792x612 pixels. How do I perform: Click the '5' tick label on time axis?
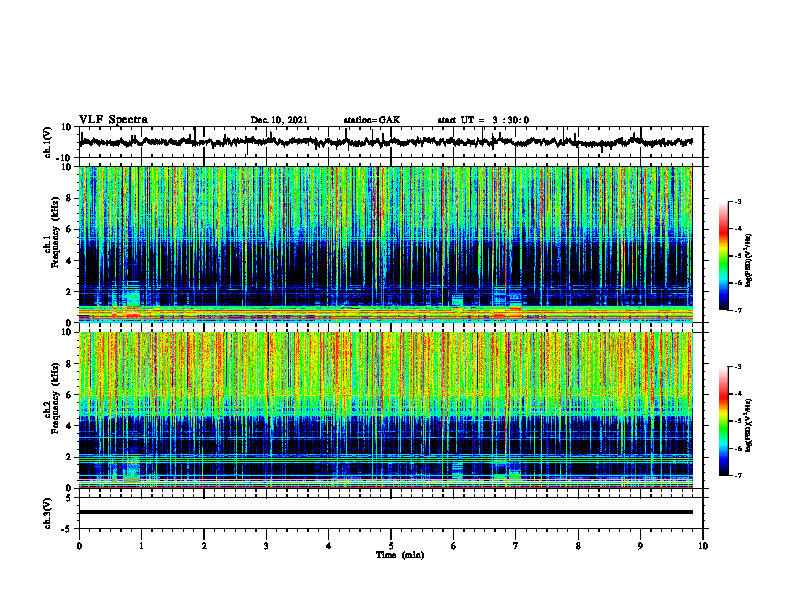tap(391, 546)
